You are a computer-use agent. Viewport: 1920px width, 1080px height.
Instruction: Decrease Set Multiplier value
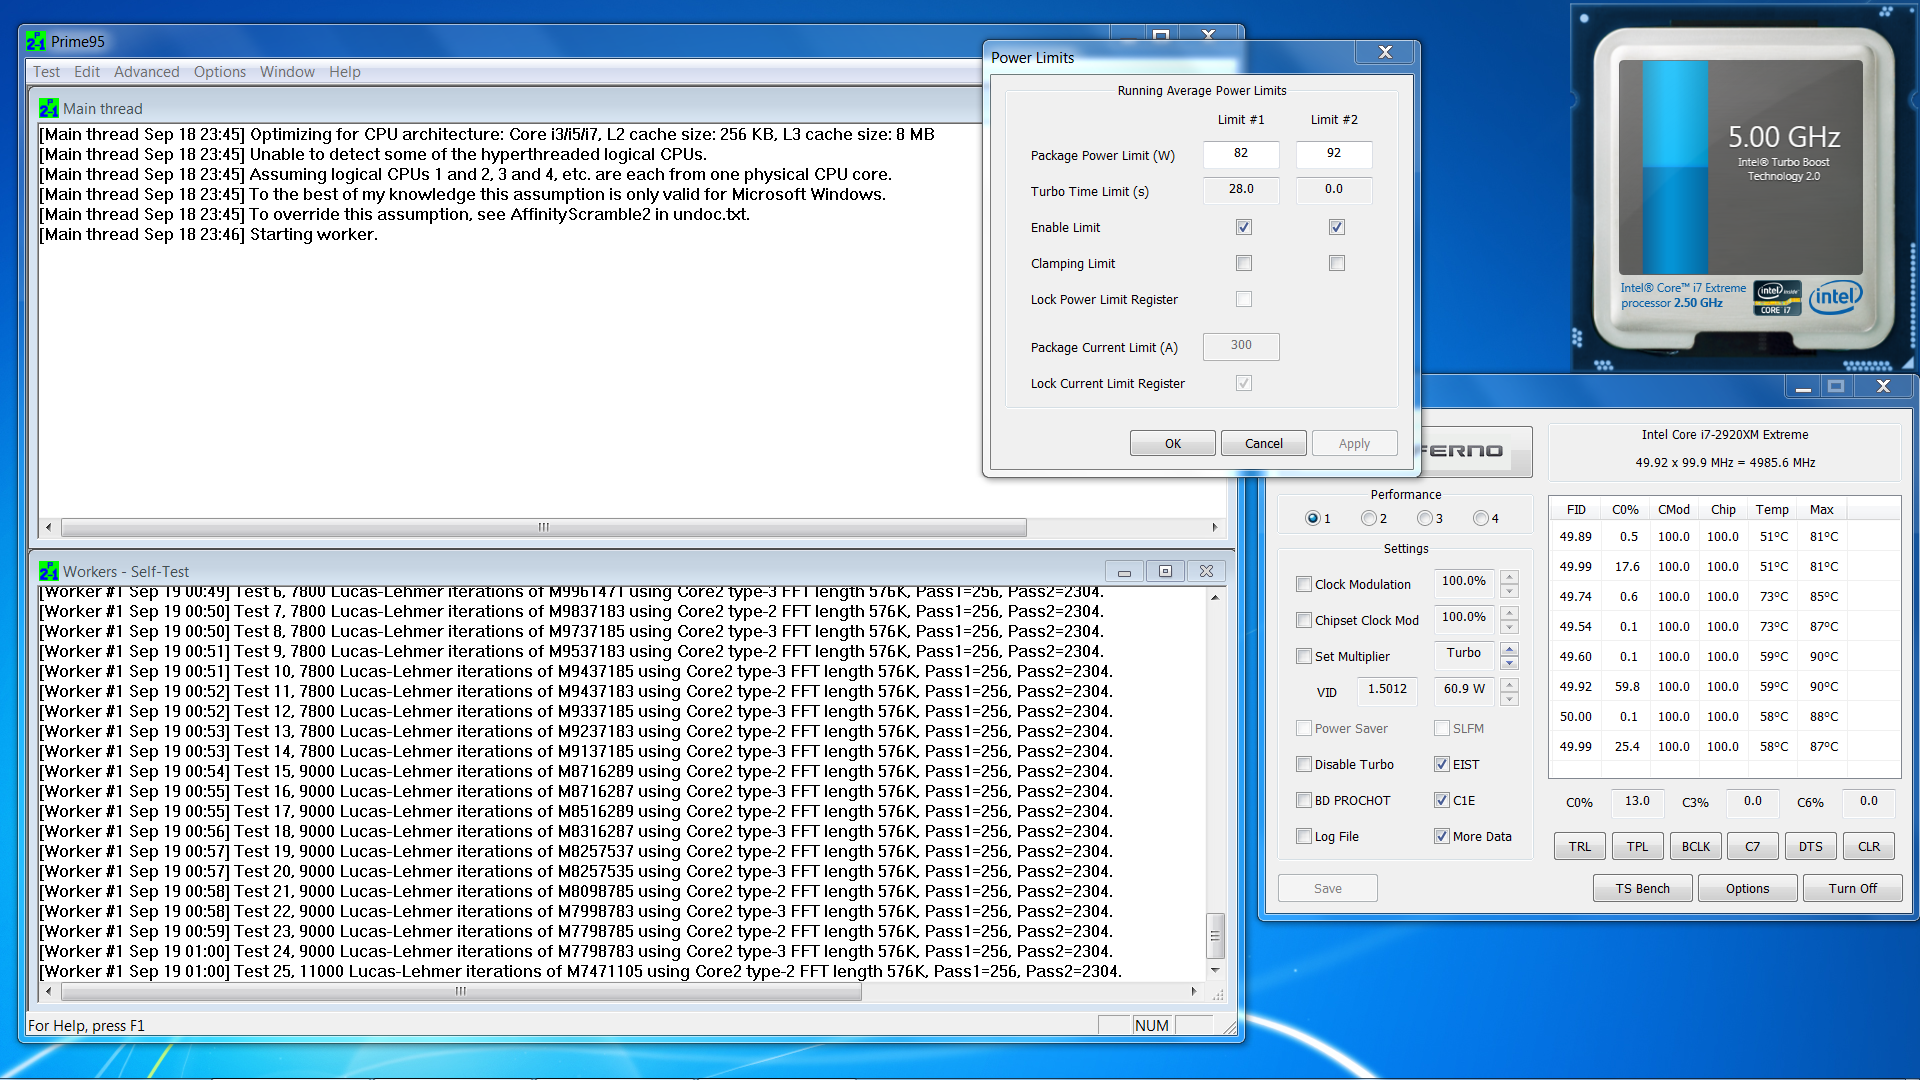coord(1510,662)
